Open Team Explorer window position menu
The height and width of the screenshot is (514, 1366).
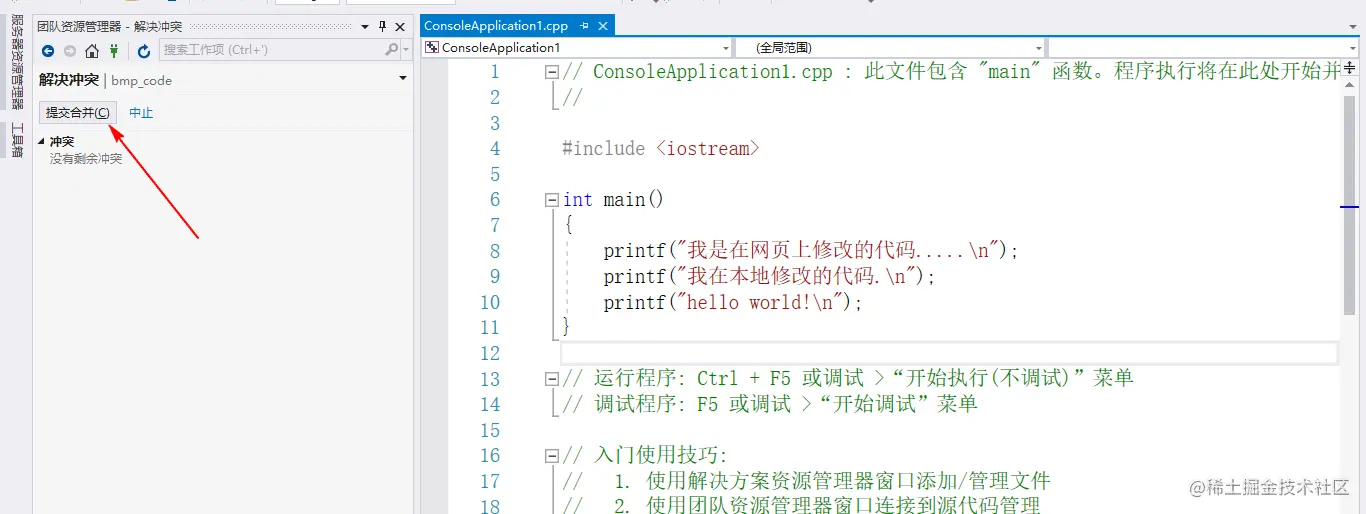tap(364, 26)
